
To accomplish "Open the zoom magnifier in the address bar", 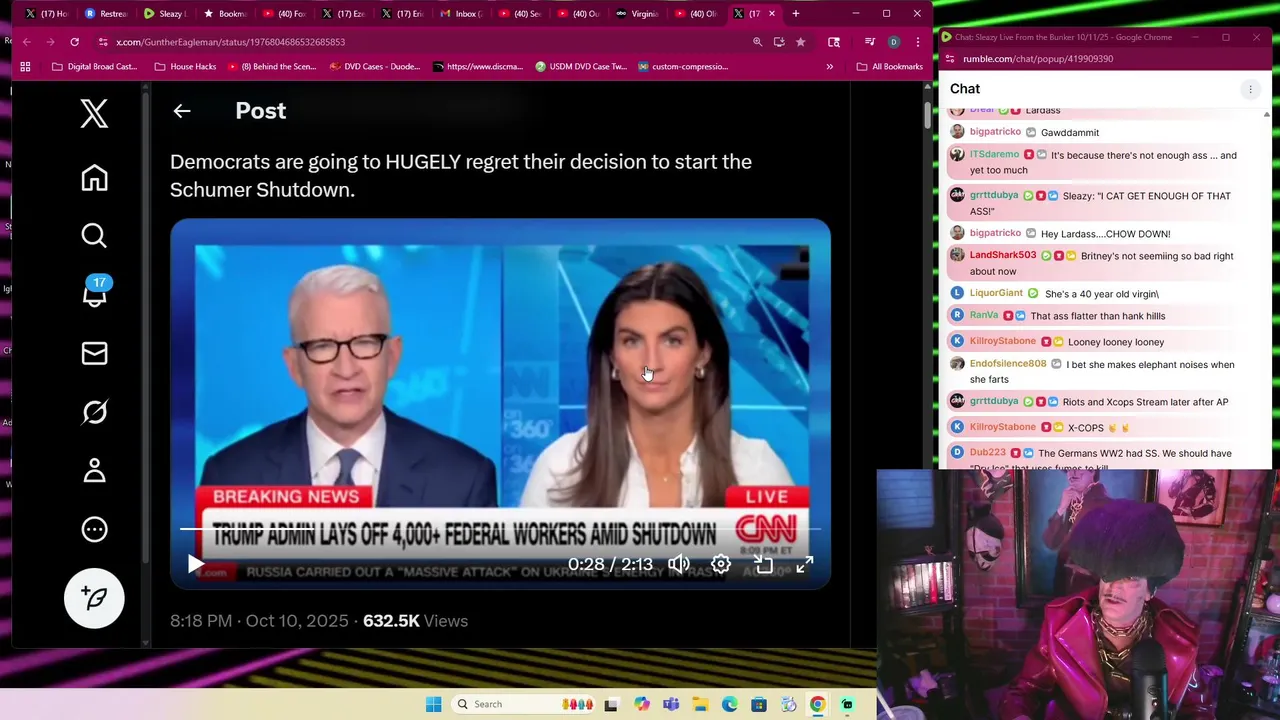I will point(757,42).
